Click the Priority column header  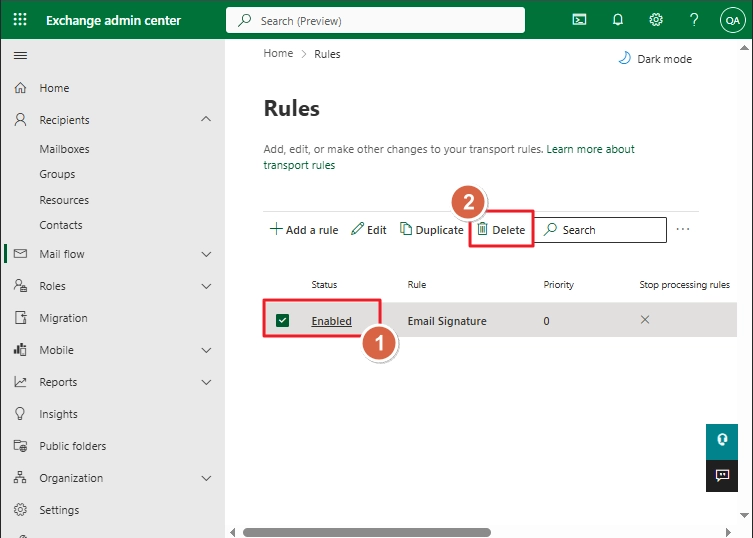[559, 284]
